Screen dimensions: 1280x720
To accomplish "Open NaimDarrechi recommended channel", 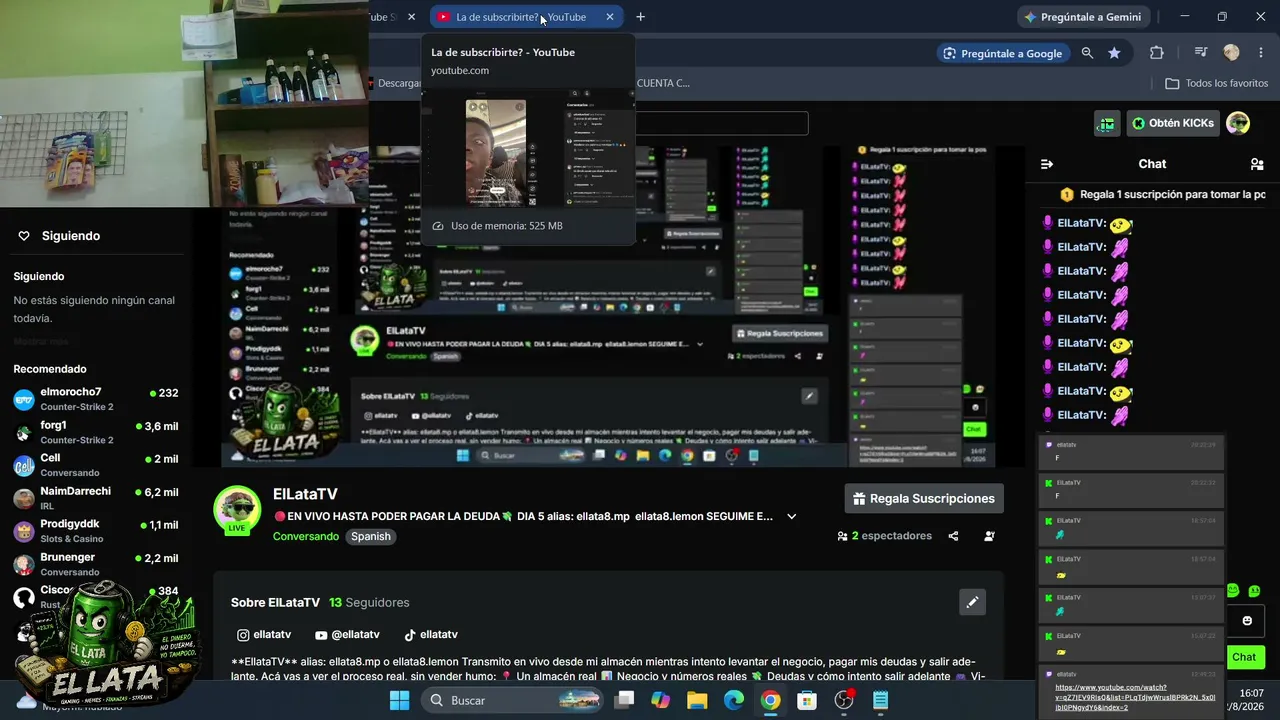I will (96, 498).
